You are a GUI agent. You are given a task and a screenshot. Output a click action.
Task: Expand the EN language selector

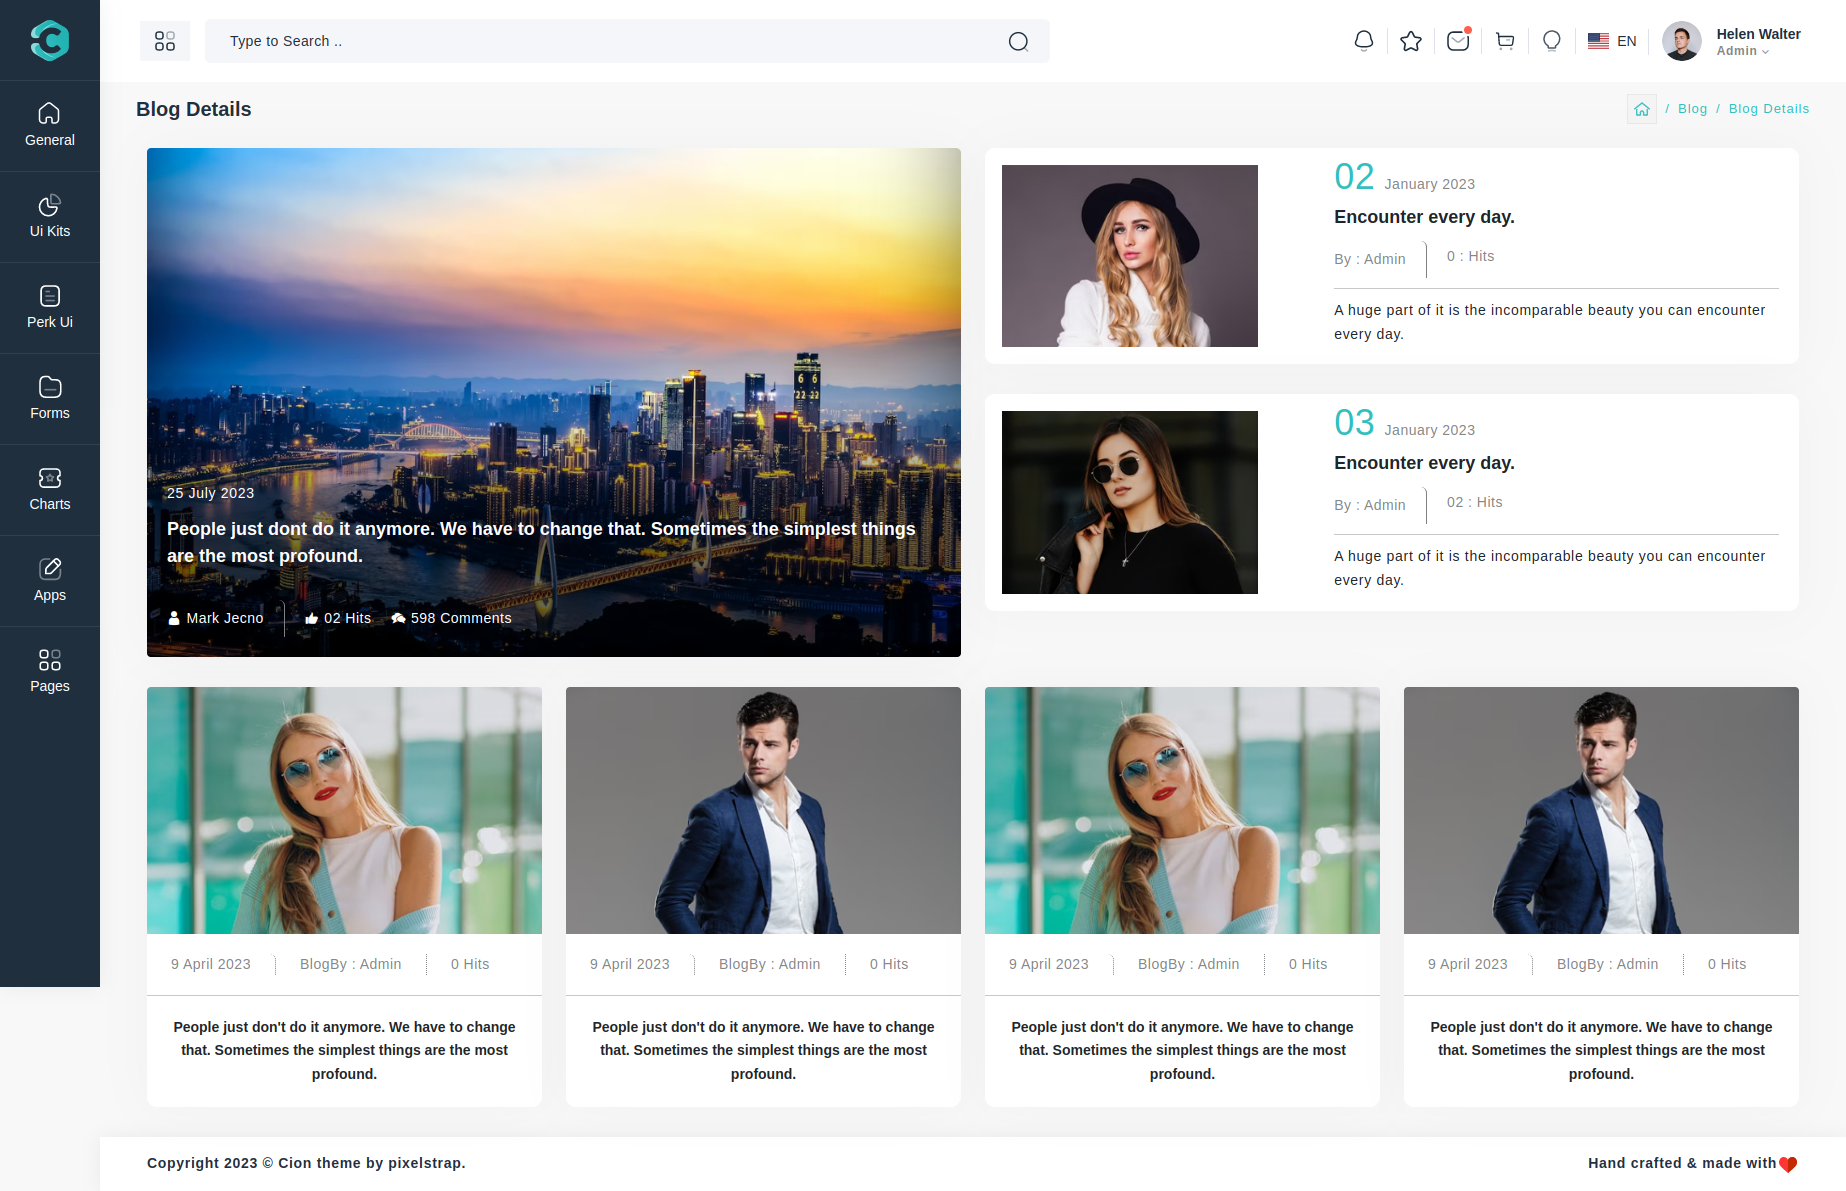coord(1612,41)
